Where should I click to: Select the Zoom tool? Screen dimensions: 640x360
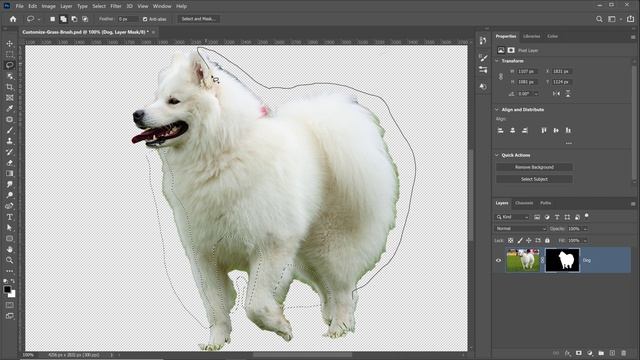click(9, 260)
